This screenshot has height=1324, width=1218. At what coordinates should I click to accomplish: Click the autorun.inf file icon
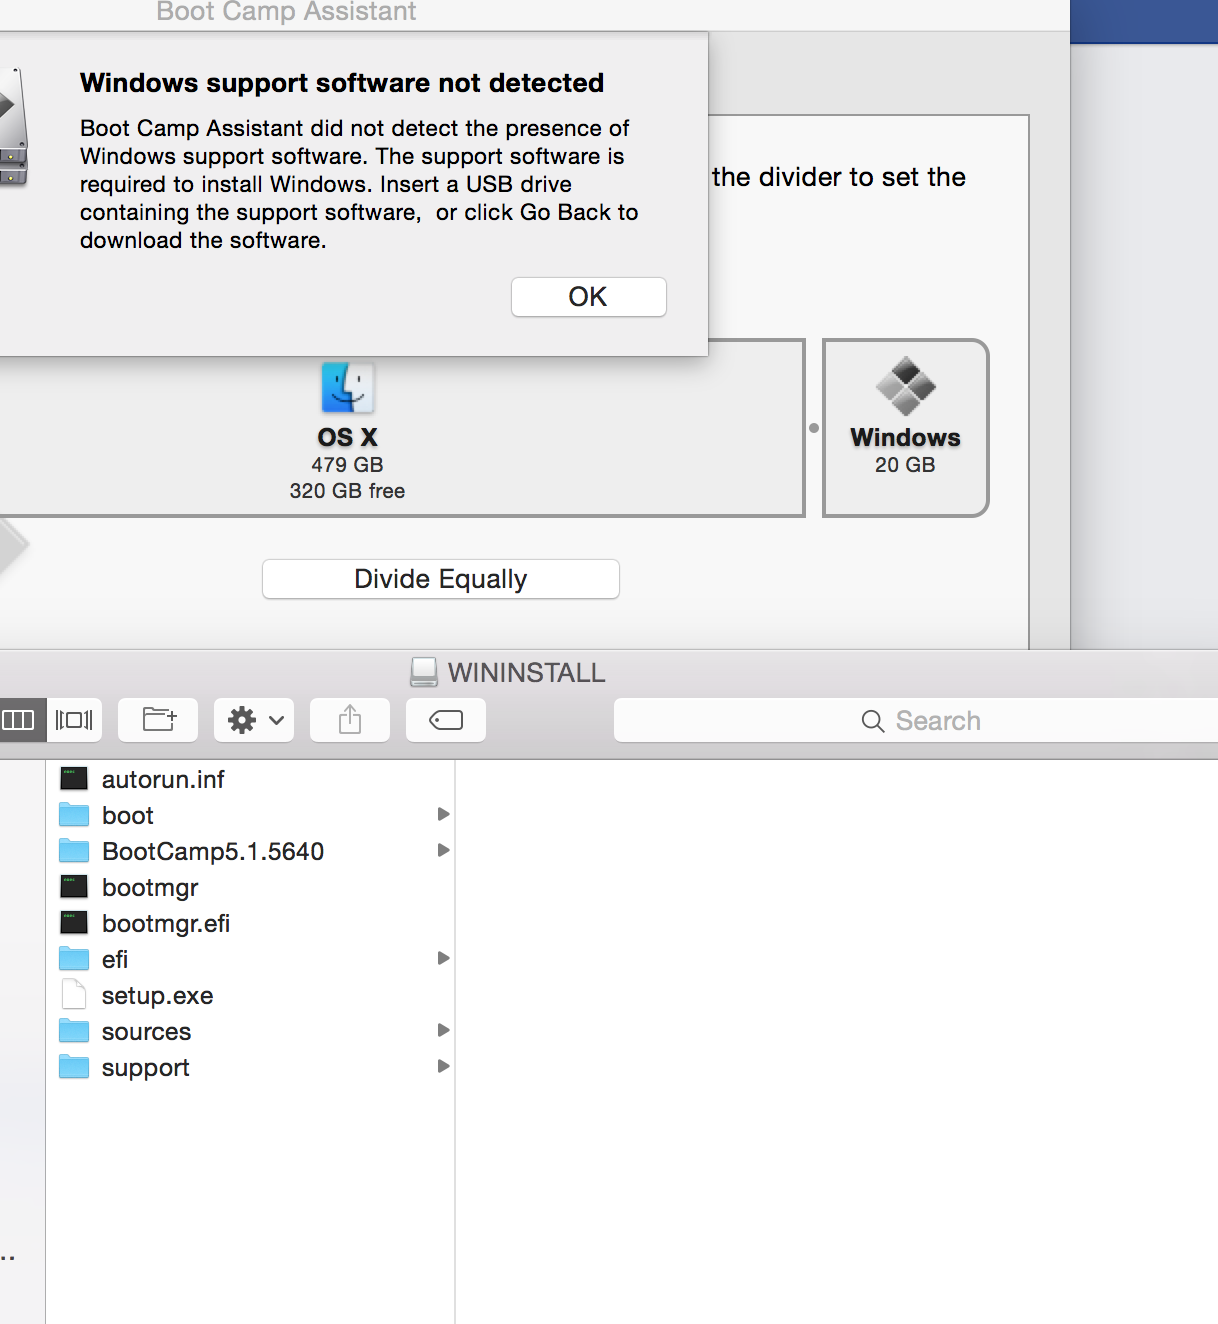[74, 778]
